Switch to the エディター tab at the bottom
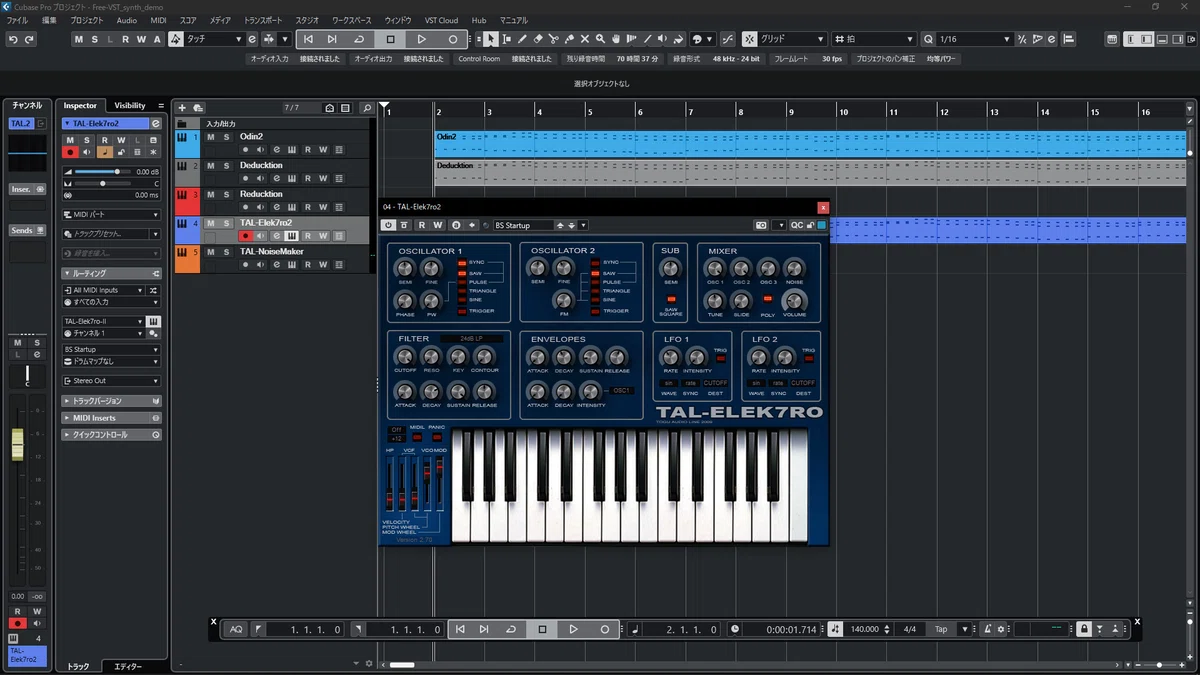The height and width of the screenshot is (675, 1200). pyautogui.click(x=128, y=666)
